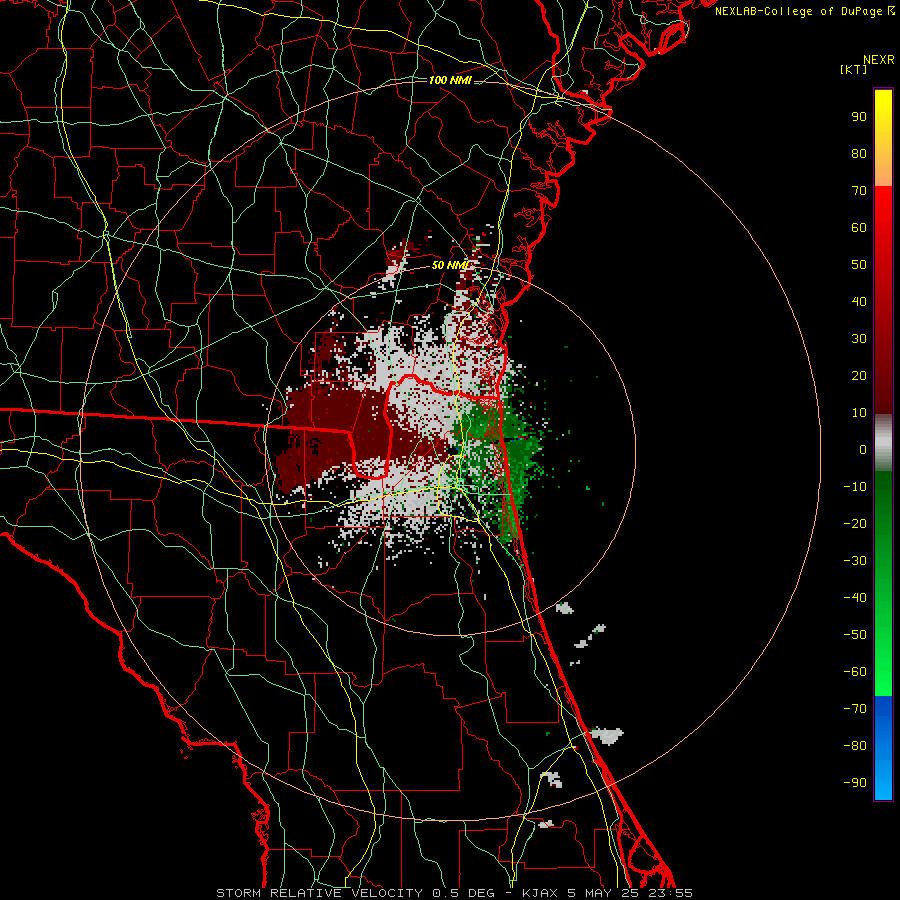
Task: Click the NEXR label above the color scale
Action: (x=878, y=60)
